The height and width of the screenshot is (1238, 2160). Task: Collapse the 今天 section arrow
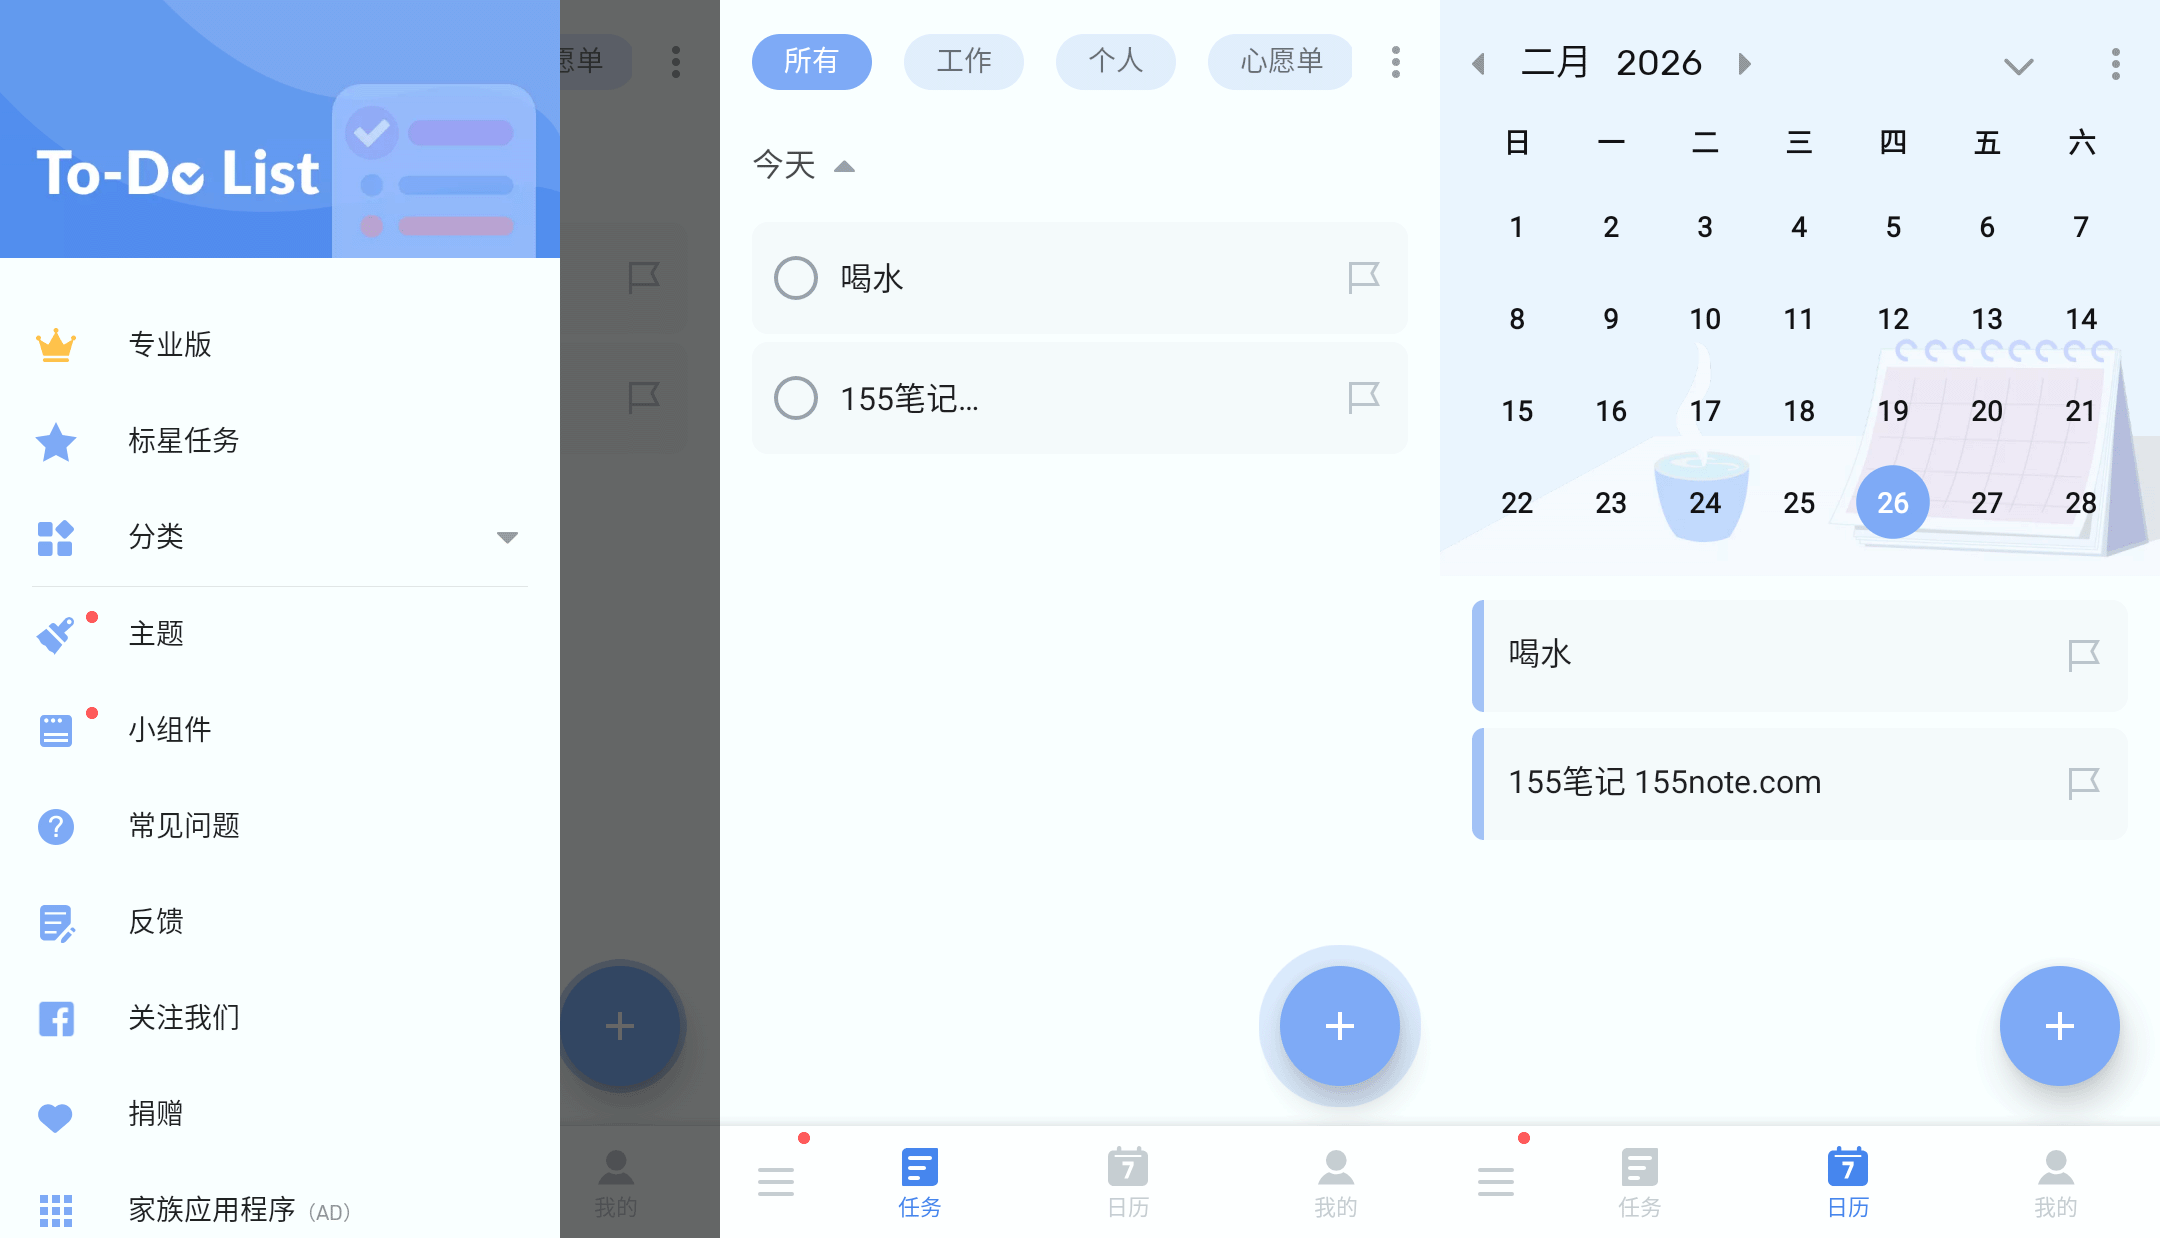[845, 166]
